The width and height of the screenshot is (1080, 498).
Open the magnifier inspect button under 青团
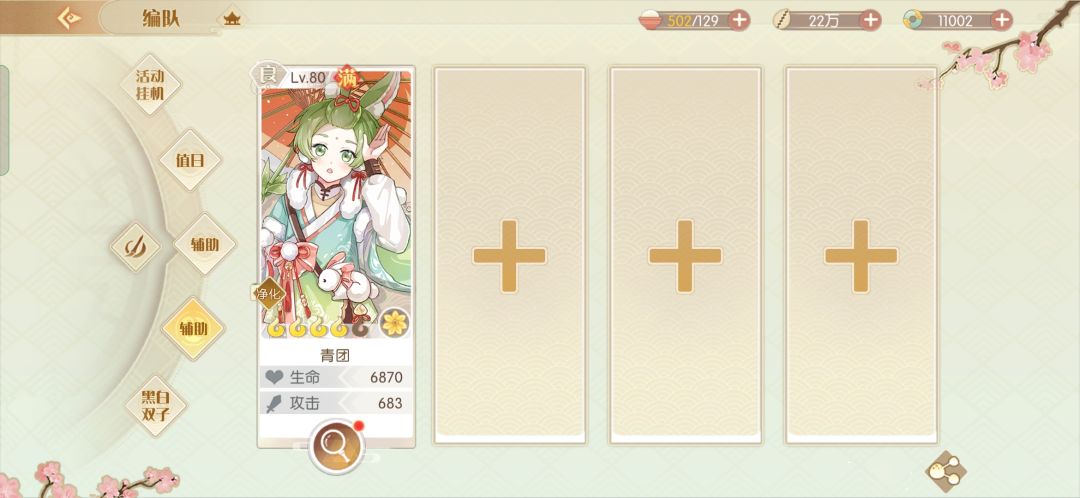tap(336, 445)
